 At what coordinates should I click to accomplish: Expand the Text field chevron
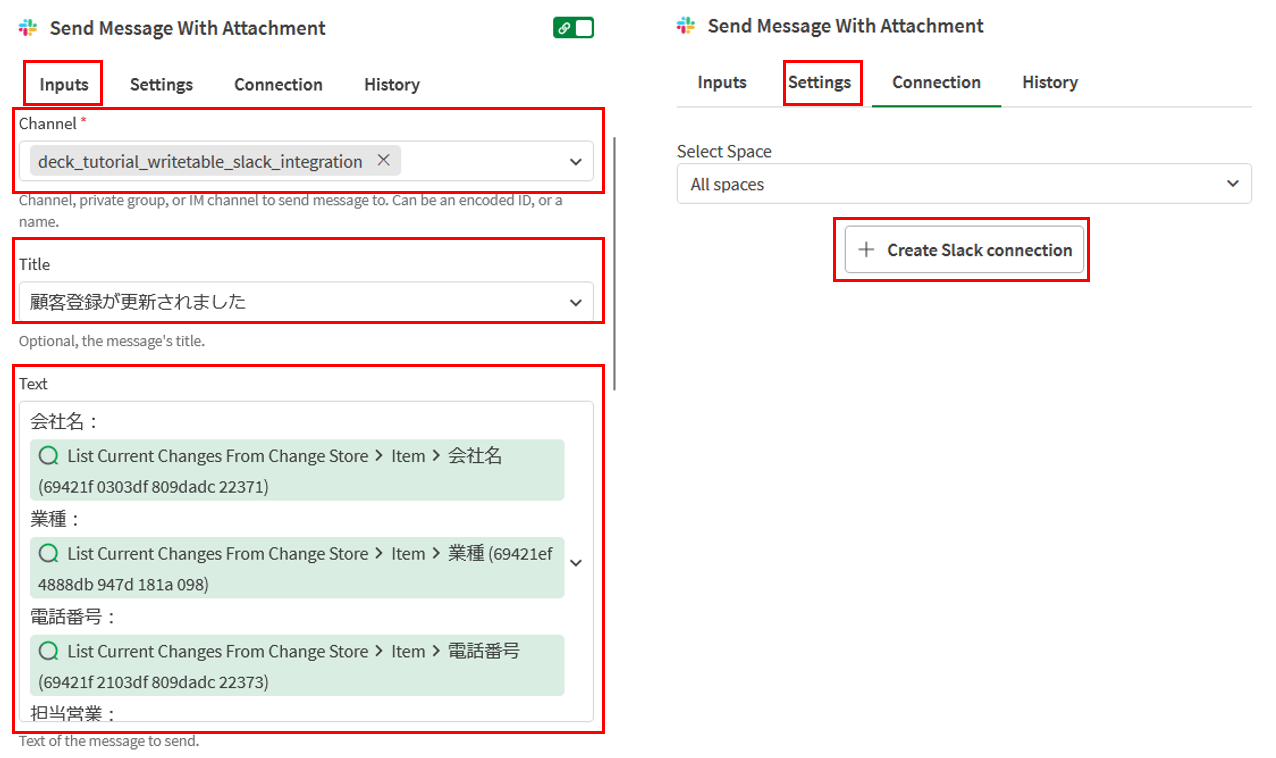tap(576, 563)
